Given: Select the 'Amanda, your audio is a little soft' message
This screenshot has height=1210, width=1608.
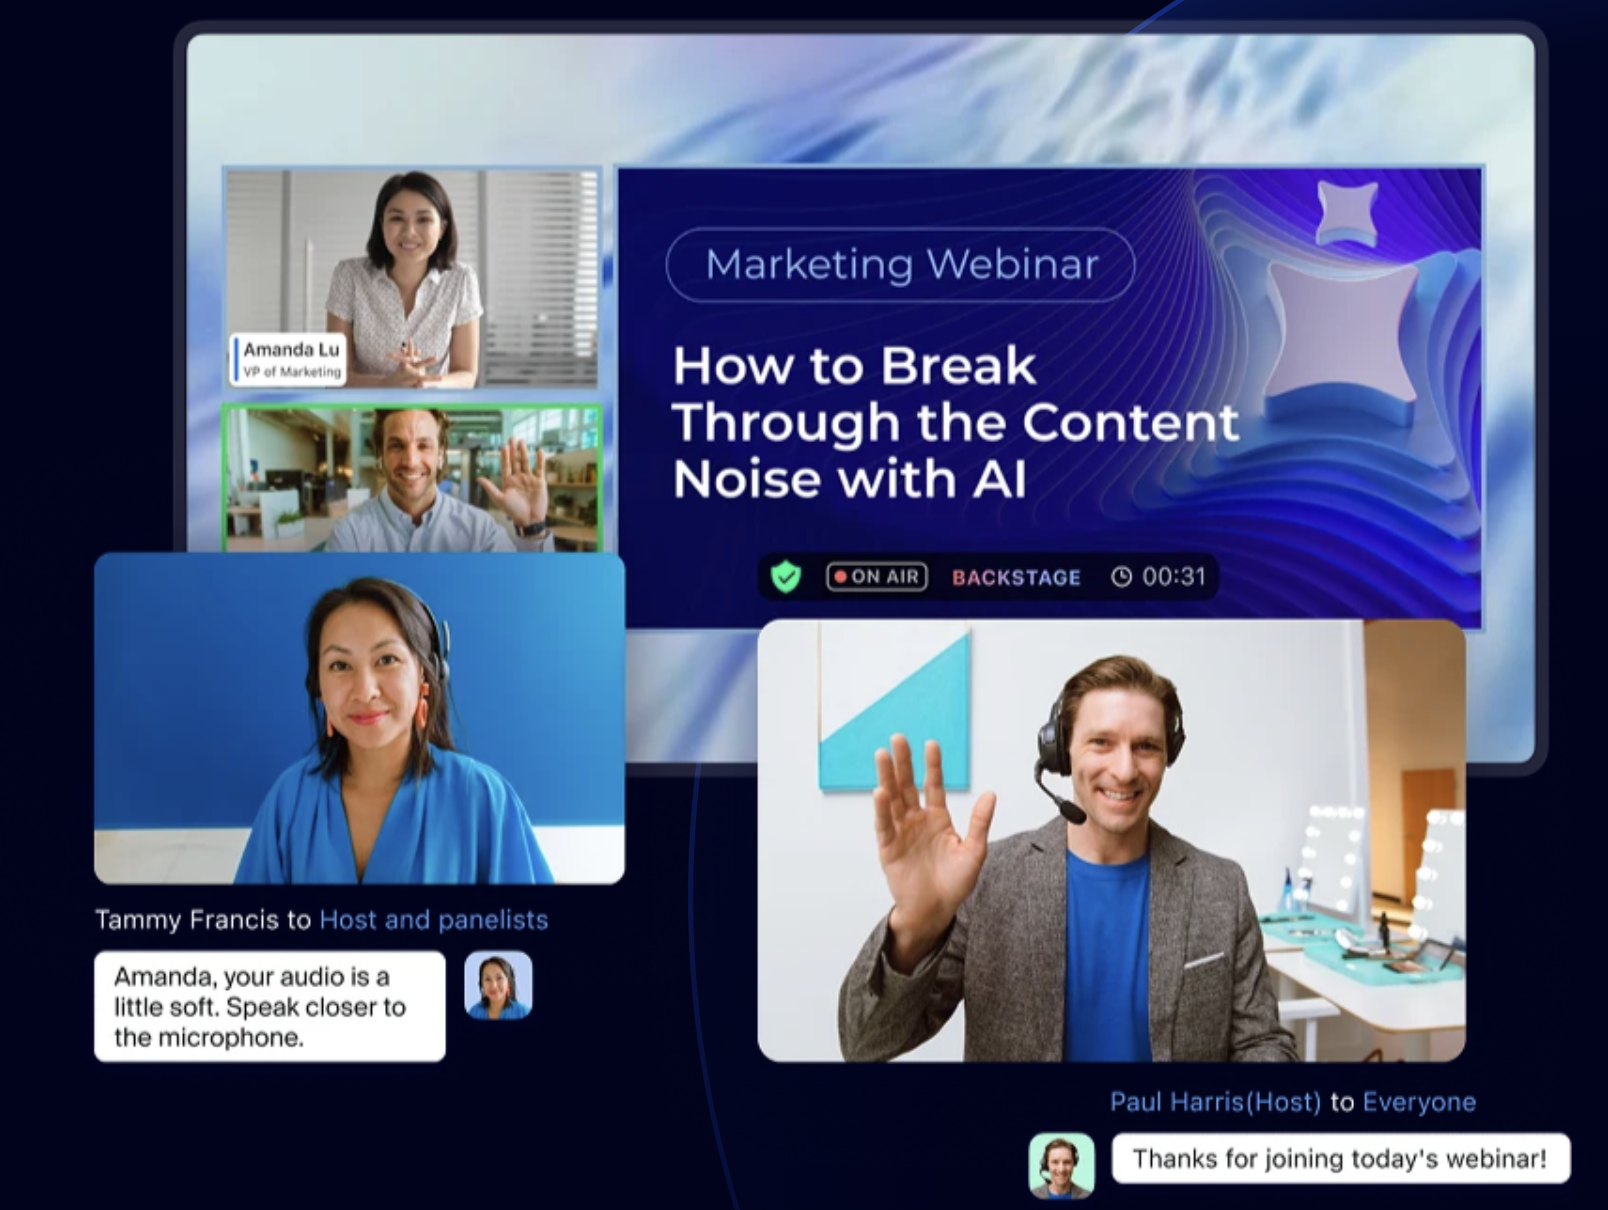Looking at the screenshot, I should (270, 1007).
